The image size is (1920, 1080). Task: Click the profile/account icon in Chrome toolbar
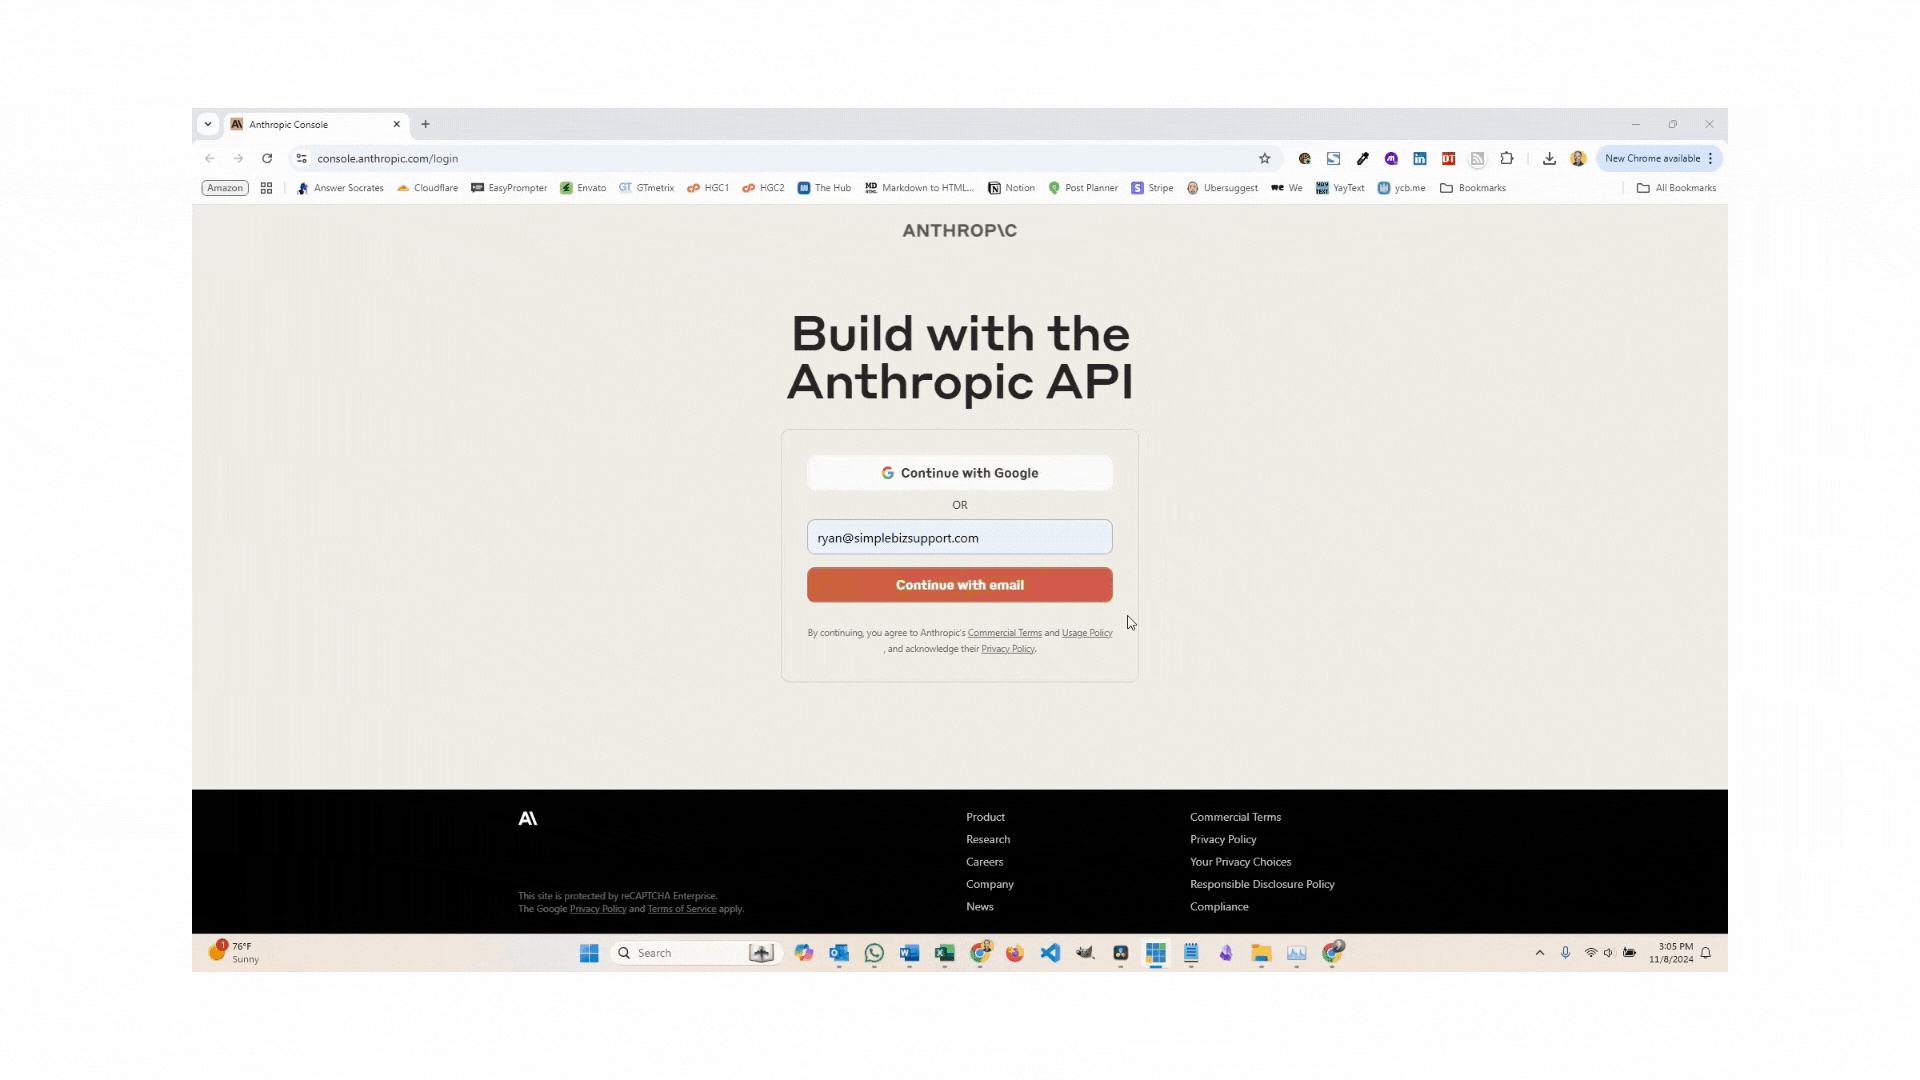[1581, 158]
